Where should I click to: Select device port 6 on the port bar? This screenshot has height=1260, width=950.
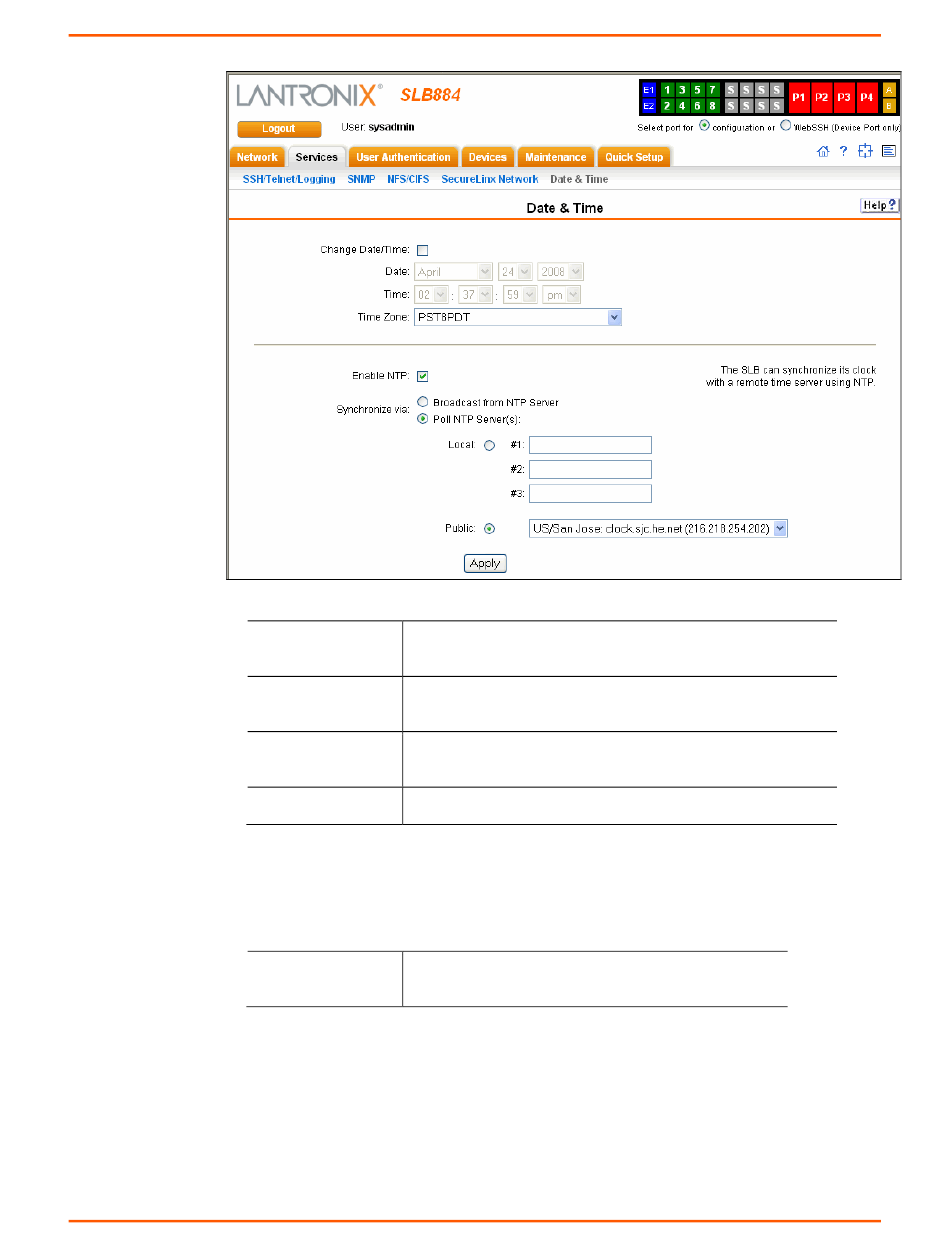(697, 105)
